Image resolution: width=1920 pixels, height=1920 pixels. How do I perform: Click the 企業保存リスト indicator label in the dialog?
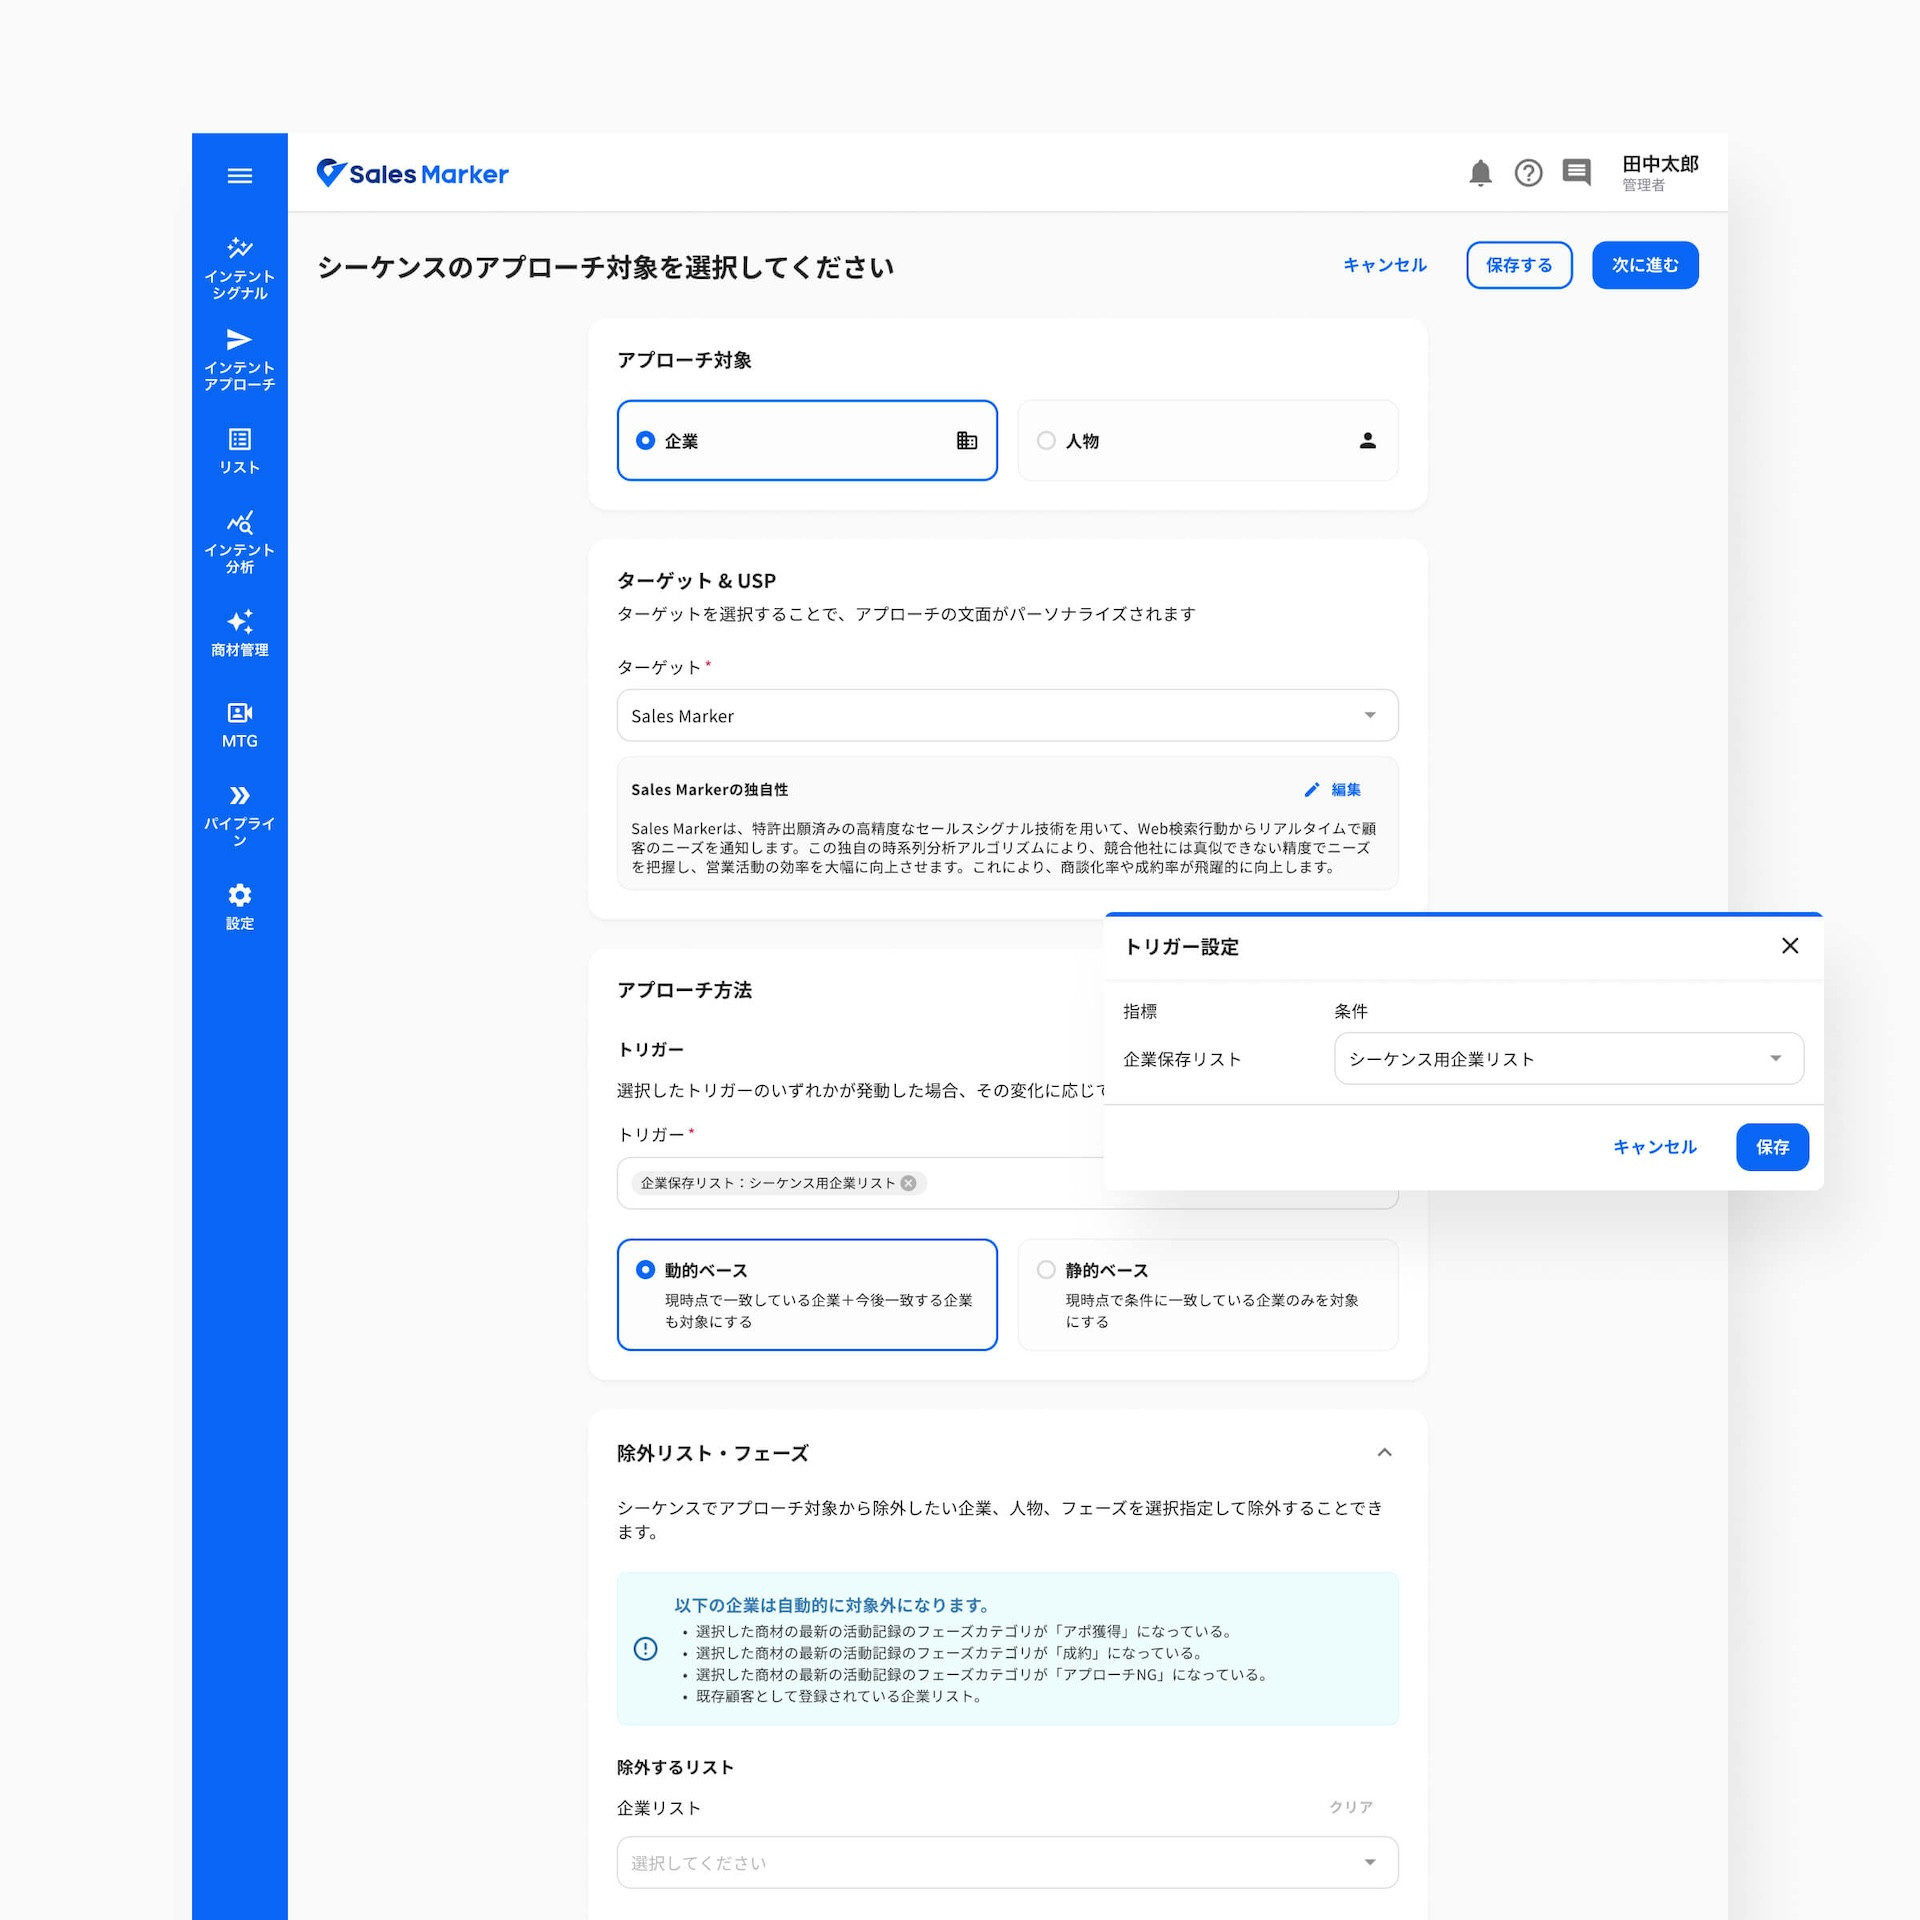(x=1181, y=1059)
